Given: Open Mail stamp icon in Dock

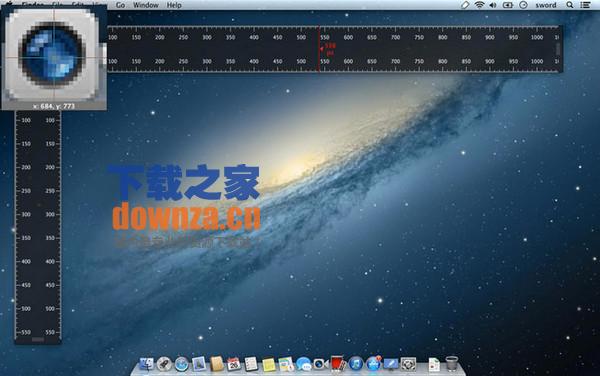Looking at the screenshot, I should tap(199, 364).
